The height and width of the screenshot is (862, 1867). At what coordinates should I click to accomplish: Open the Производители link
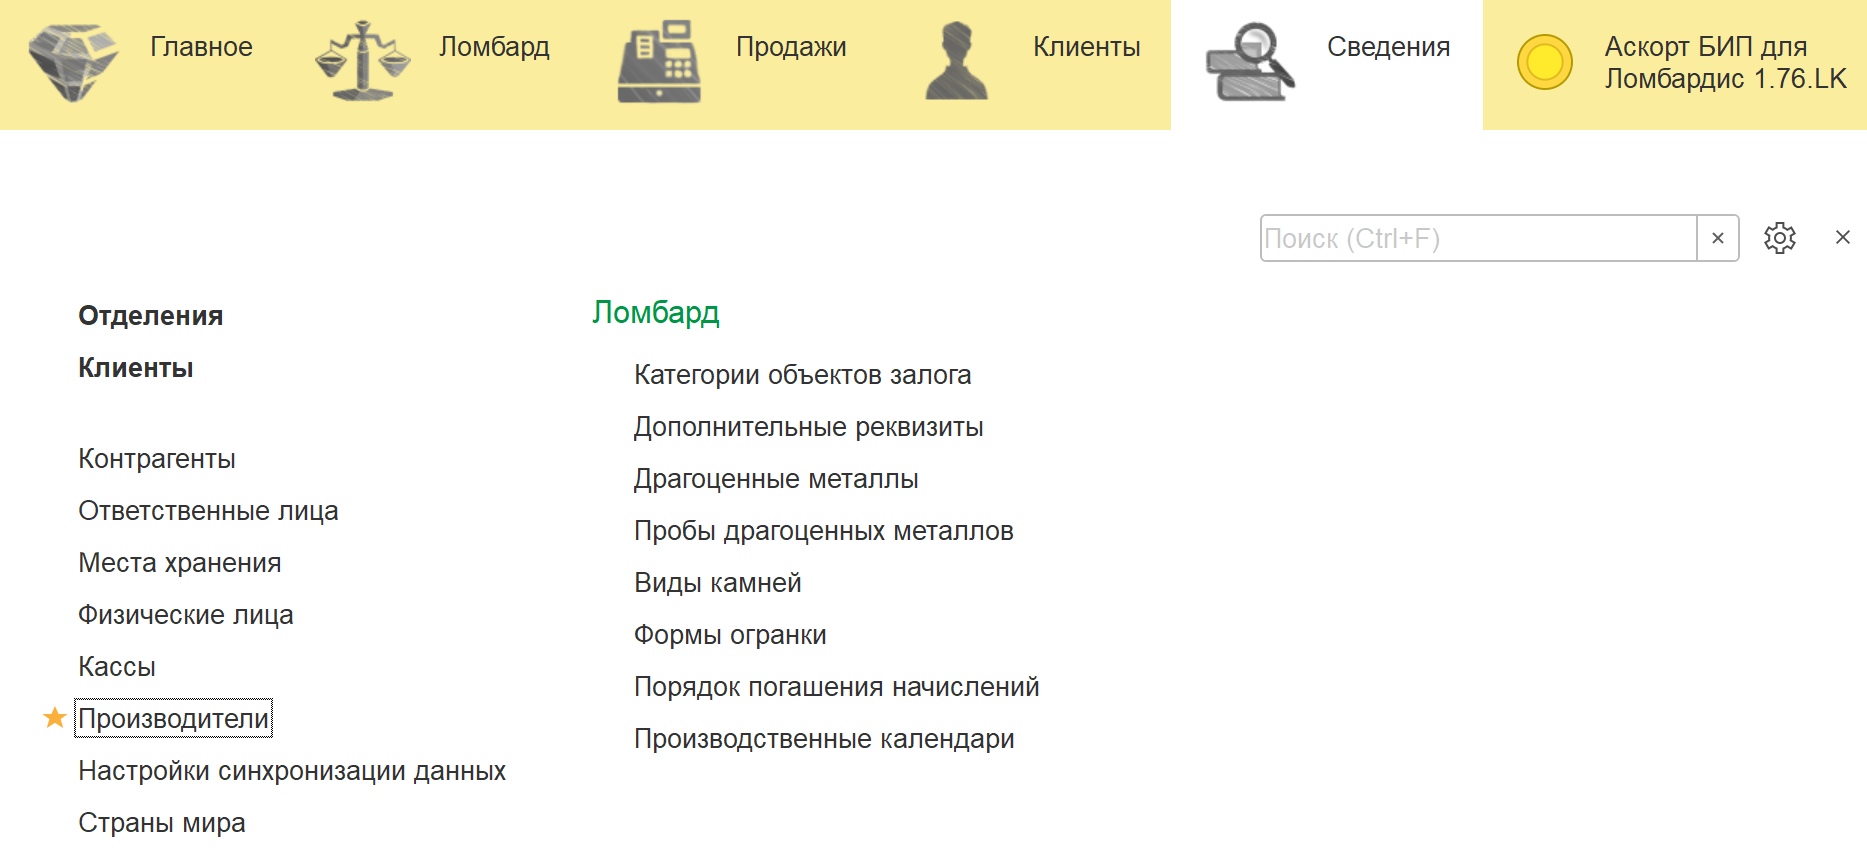point(173,718)
